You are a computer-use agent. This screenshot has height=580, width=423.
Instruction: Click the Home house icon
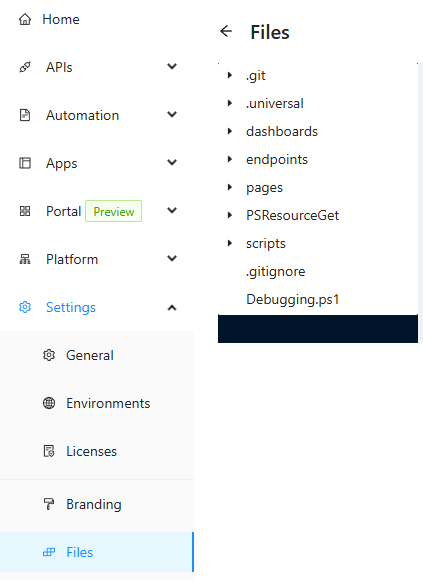(25, 19)
